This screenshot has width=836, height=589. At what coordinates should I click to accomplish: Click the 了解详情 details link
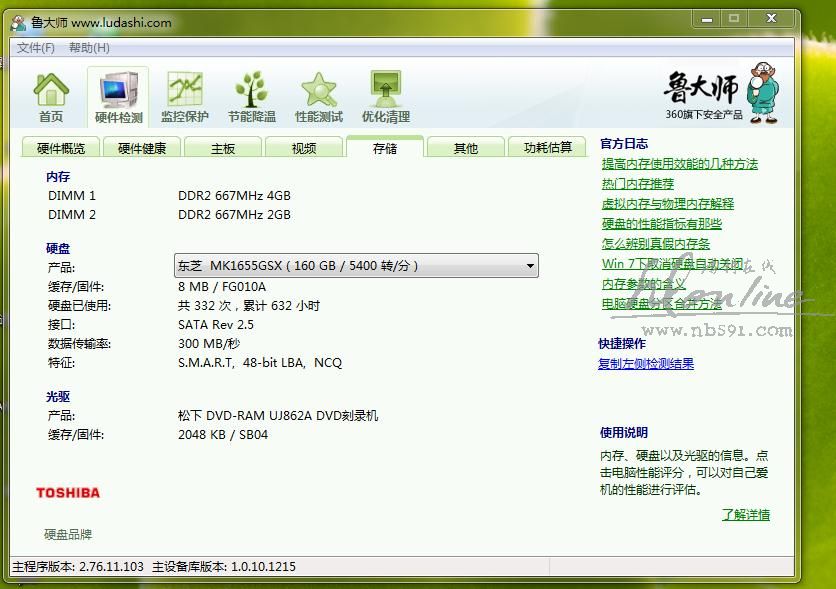[x=746, y=515]
